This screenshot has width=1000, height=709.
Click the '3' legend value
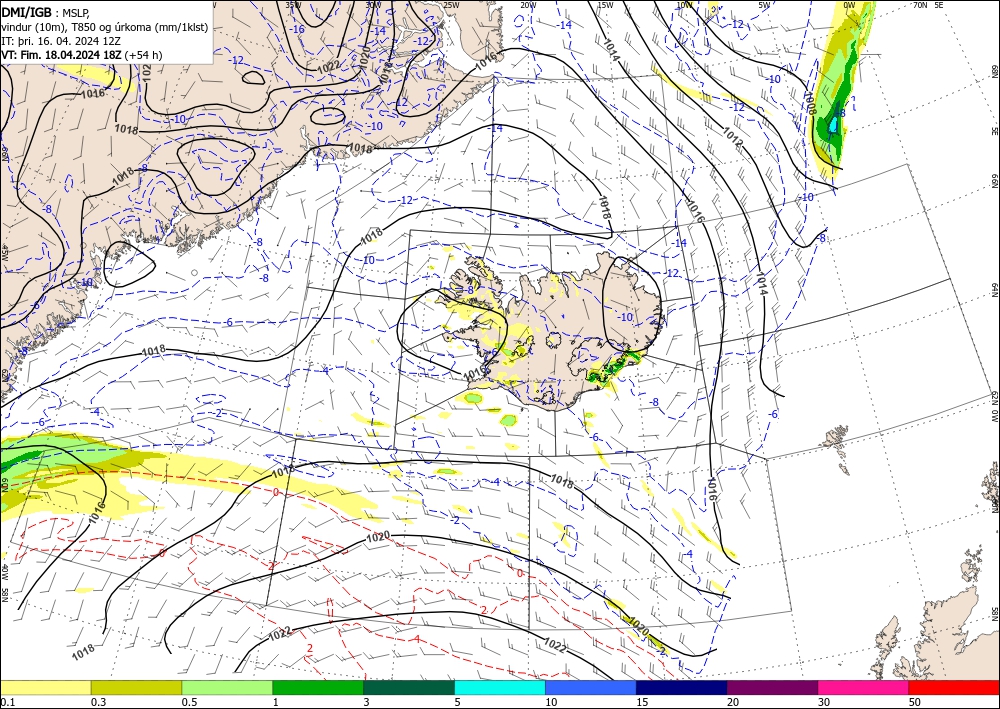pos(367,702)
